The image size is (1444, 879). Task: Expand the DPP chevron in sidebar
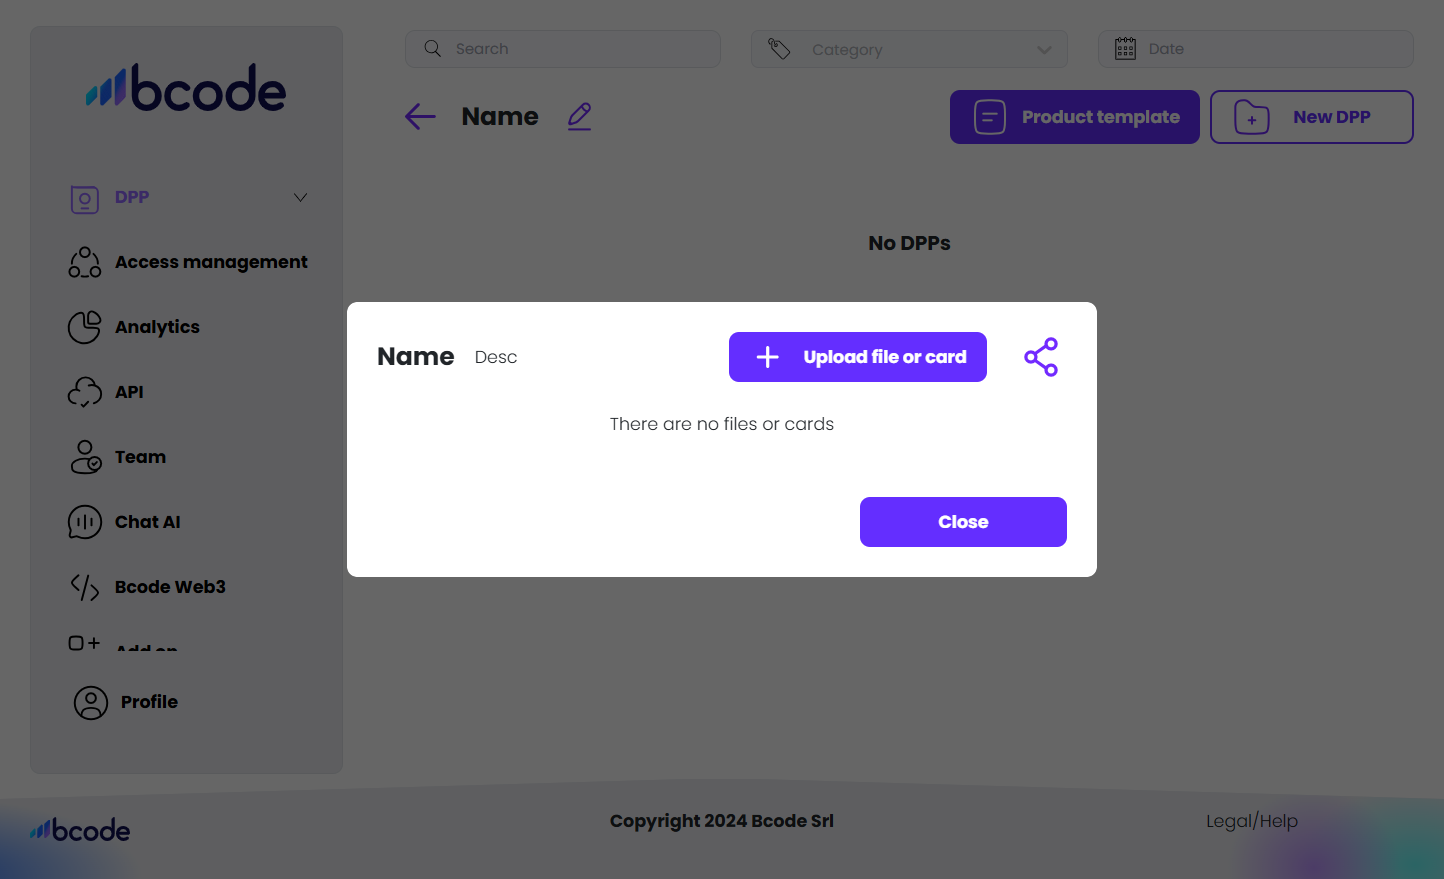(300, 197)
